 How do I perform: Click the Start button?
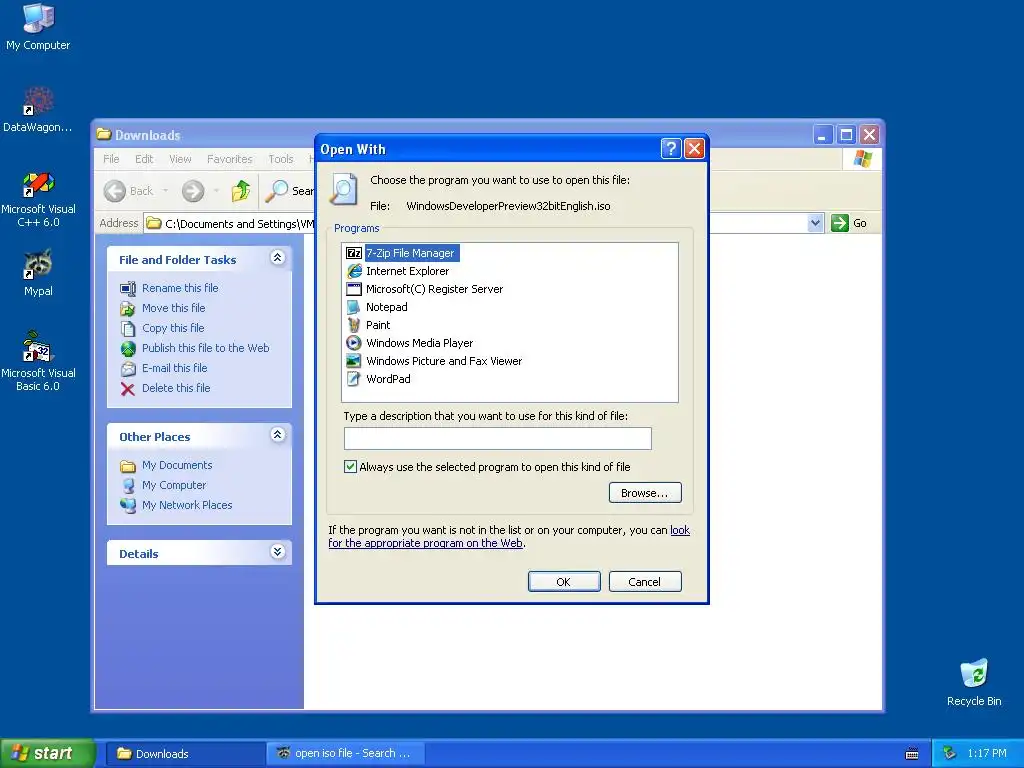coord(47,753)
